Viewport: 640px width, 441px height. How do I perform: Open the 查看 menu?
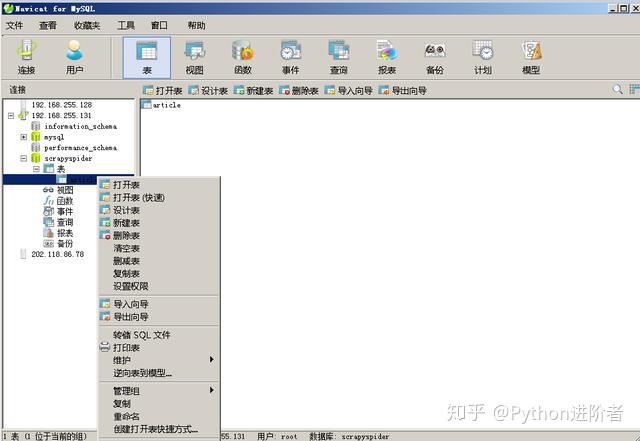coord(48,25)
